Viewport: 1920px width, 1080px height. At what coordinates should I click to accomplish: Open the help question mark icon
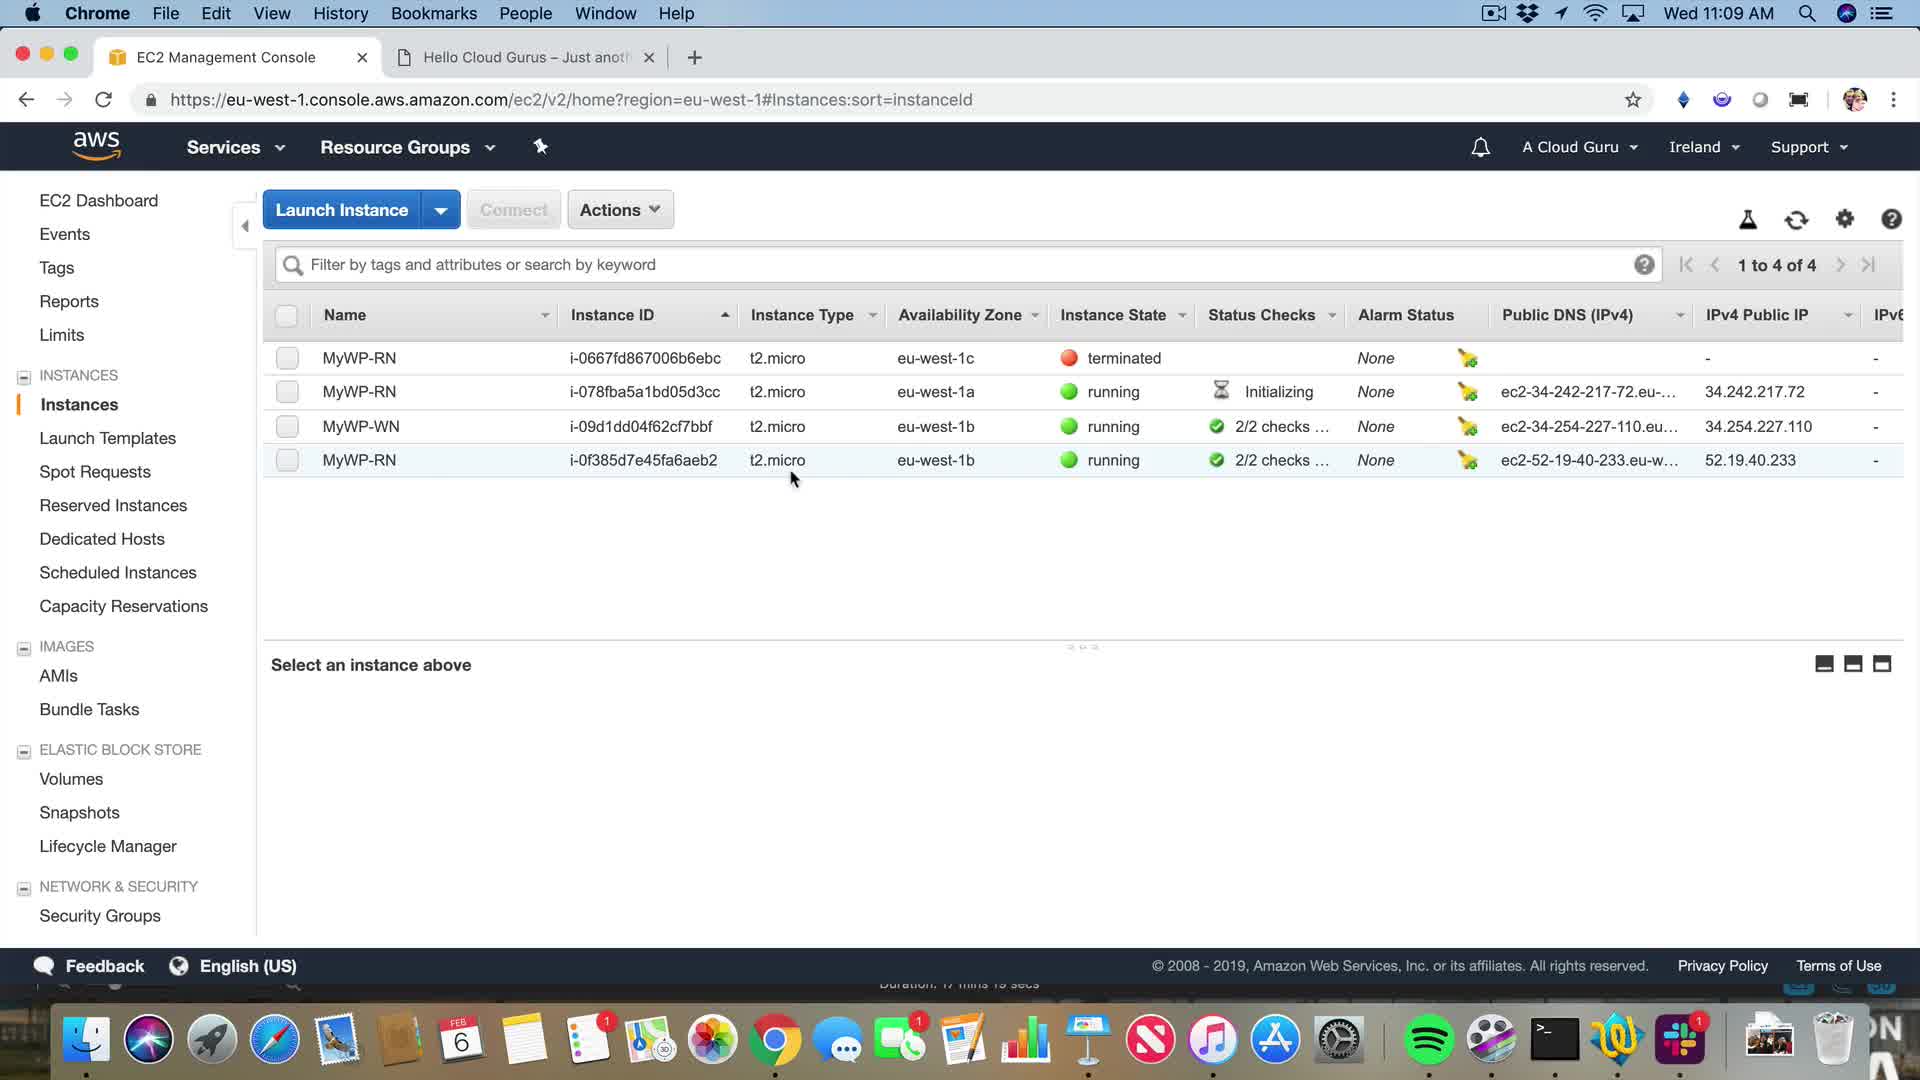1890,219
